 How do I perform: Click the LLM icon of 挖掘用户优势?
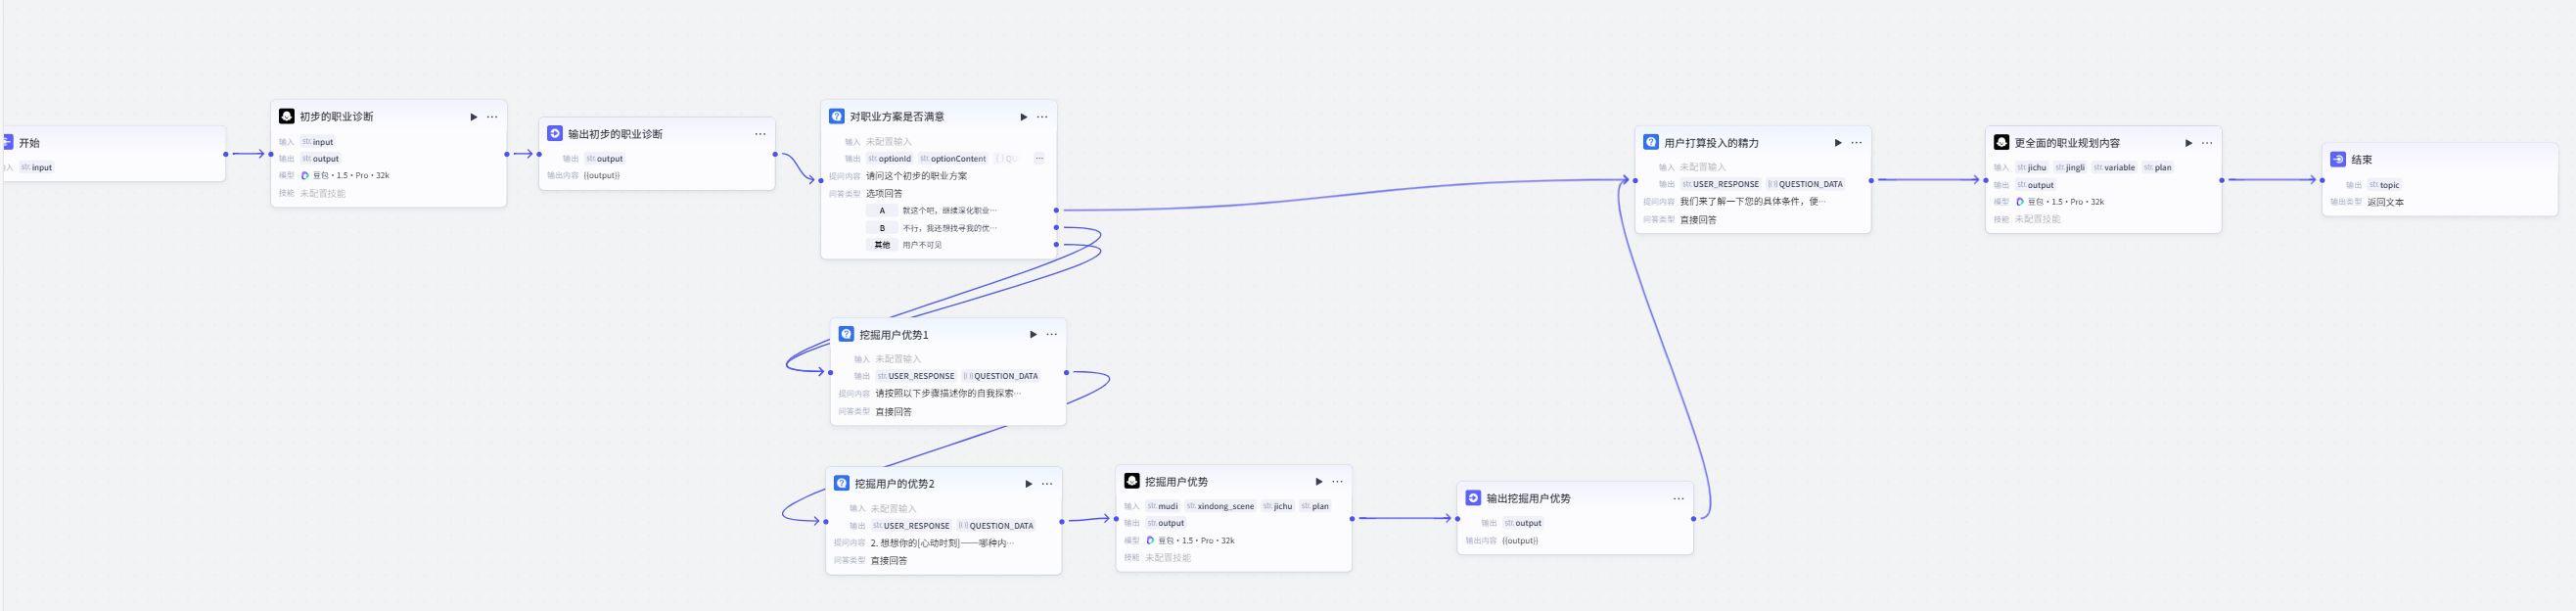coord(1132,481)
